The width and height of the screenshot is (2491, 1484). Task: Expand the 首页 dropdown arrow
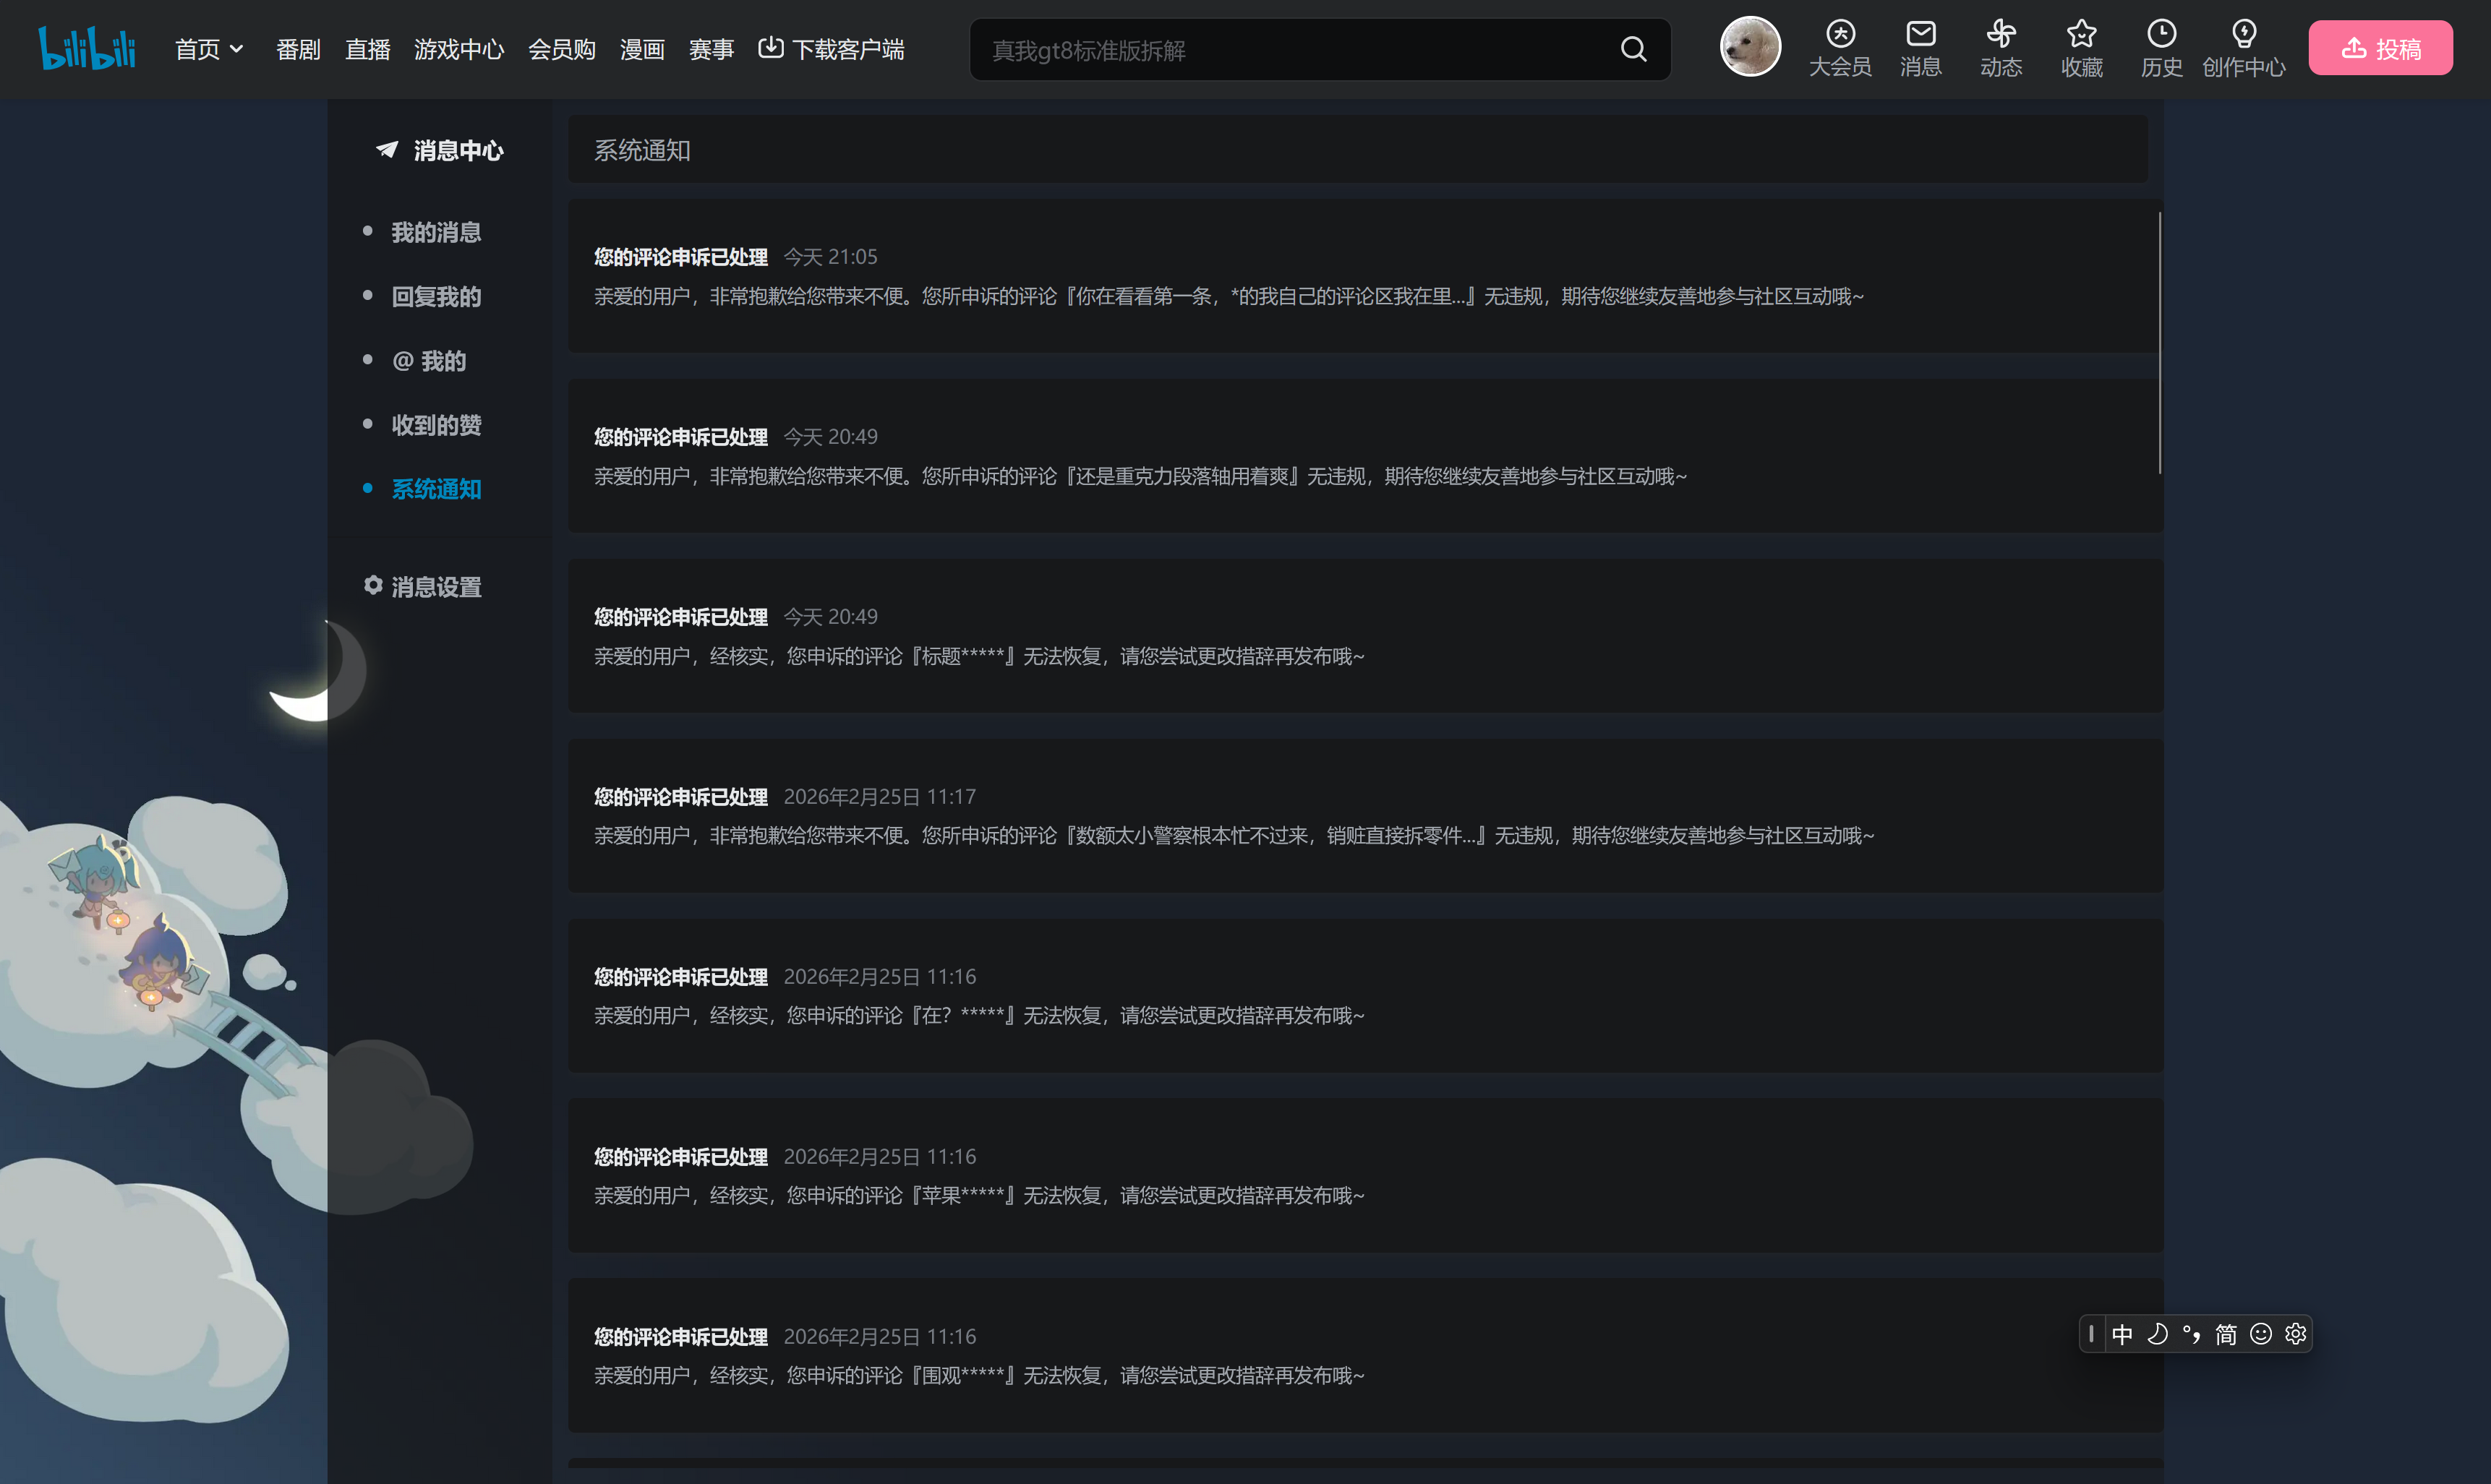[x=237, y=48]
